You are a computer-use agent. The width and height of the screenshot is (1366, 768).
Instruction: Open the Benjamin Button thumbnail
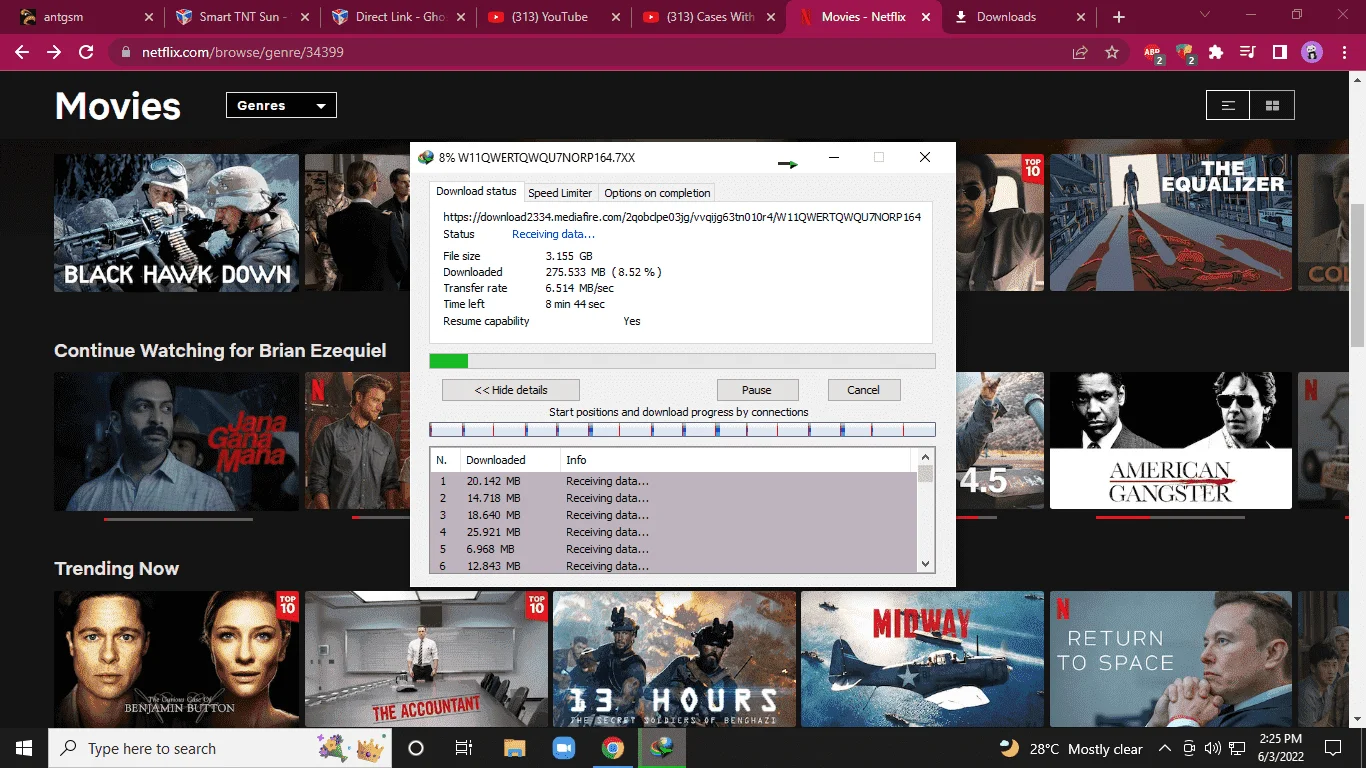point(176,659)
